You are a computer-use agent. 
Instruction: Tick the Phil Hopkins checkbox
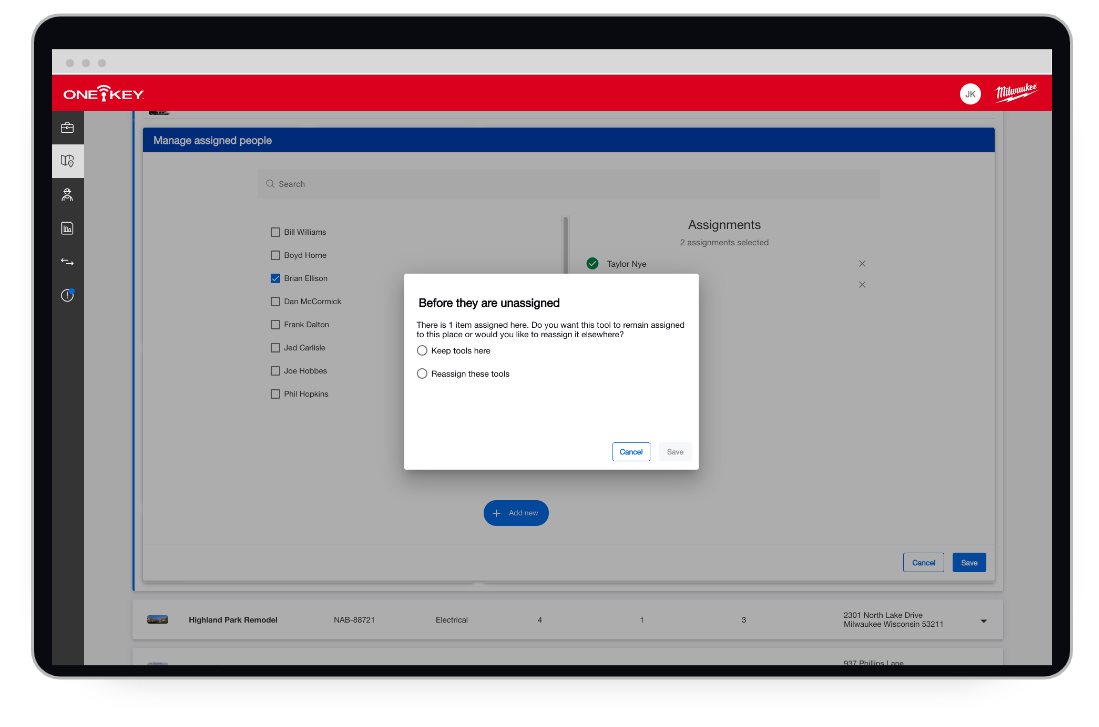(275, 394)
